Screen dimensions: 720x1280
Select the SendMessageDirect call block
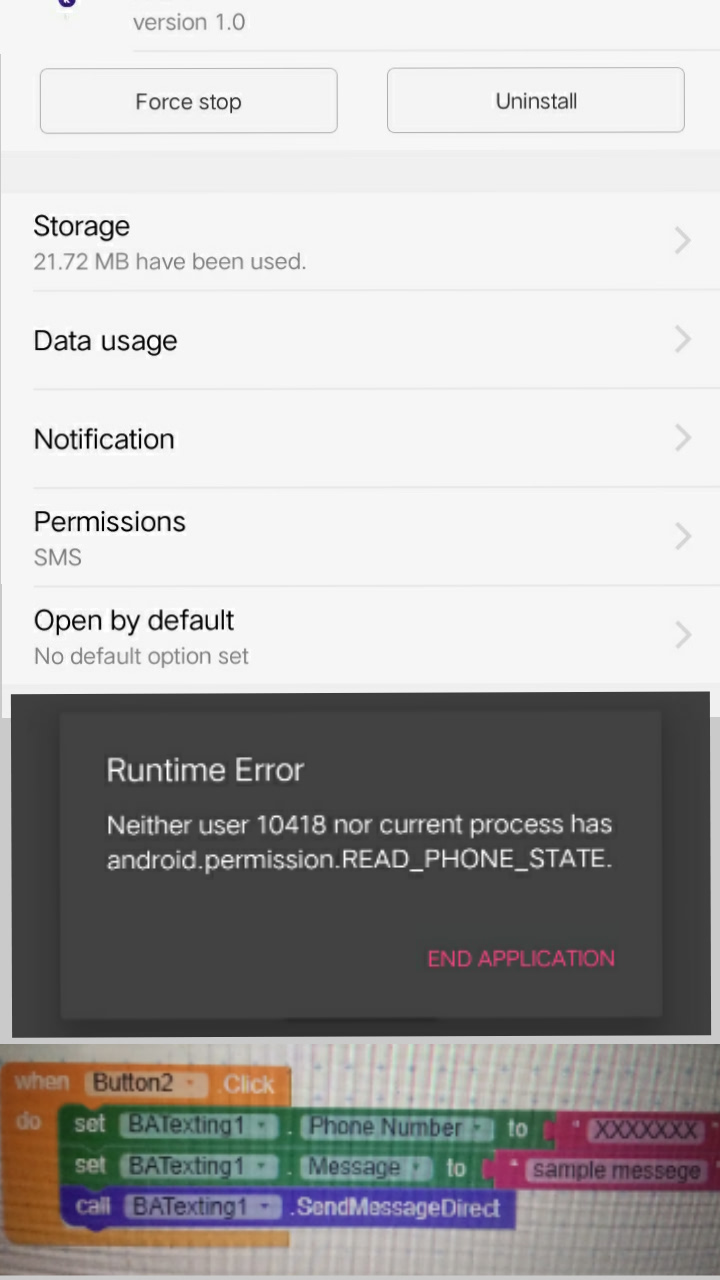tap(287, 1207)
